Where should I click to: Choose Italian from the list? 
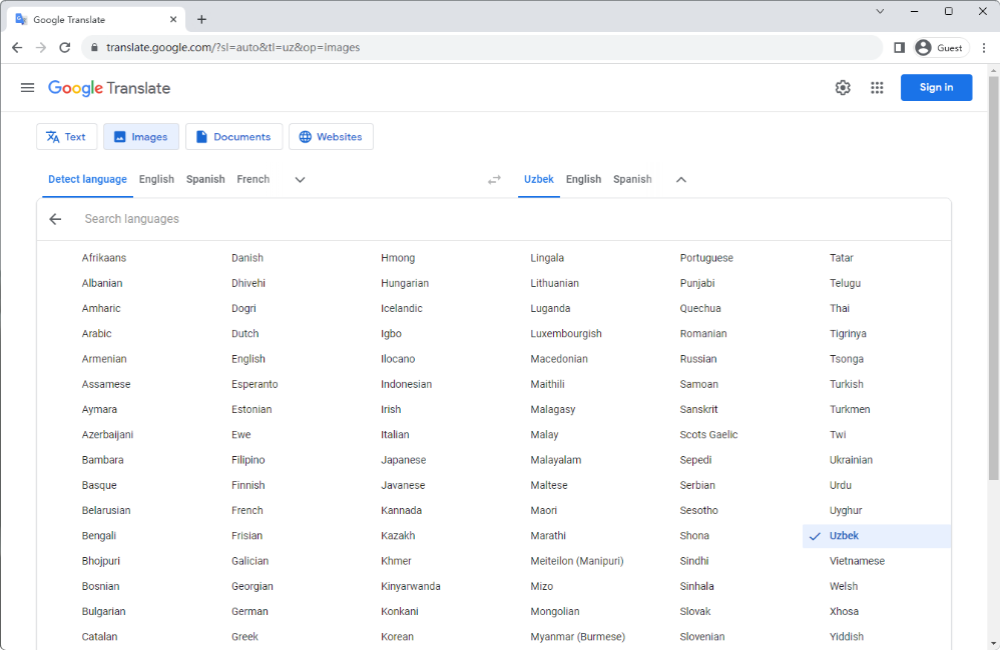tap(395, 434)
